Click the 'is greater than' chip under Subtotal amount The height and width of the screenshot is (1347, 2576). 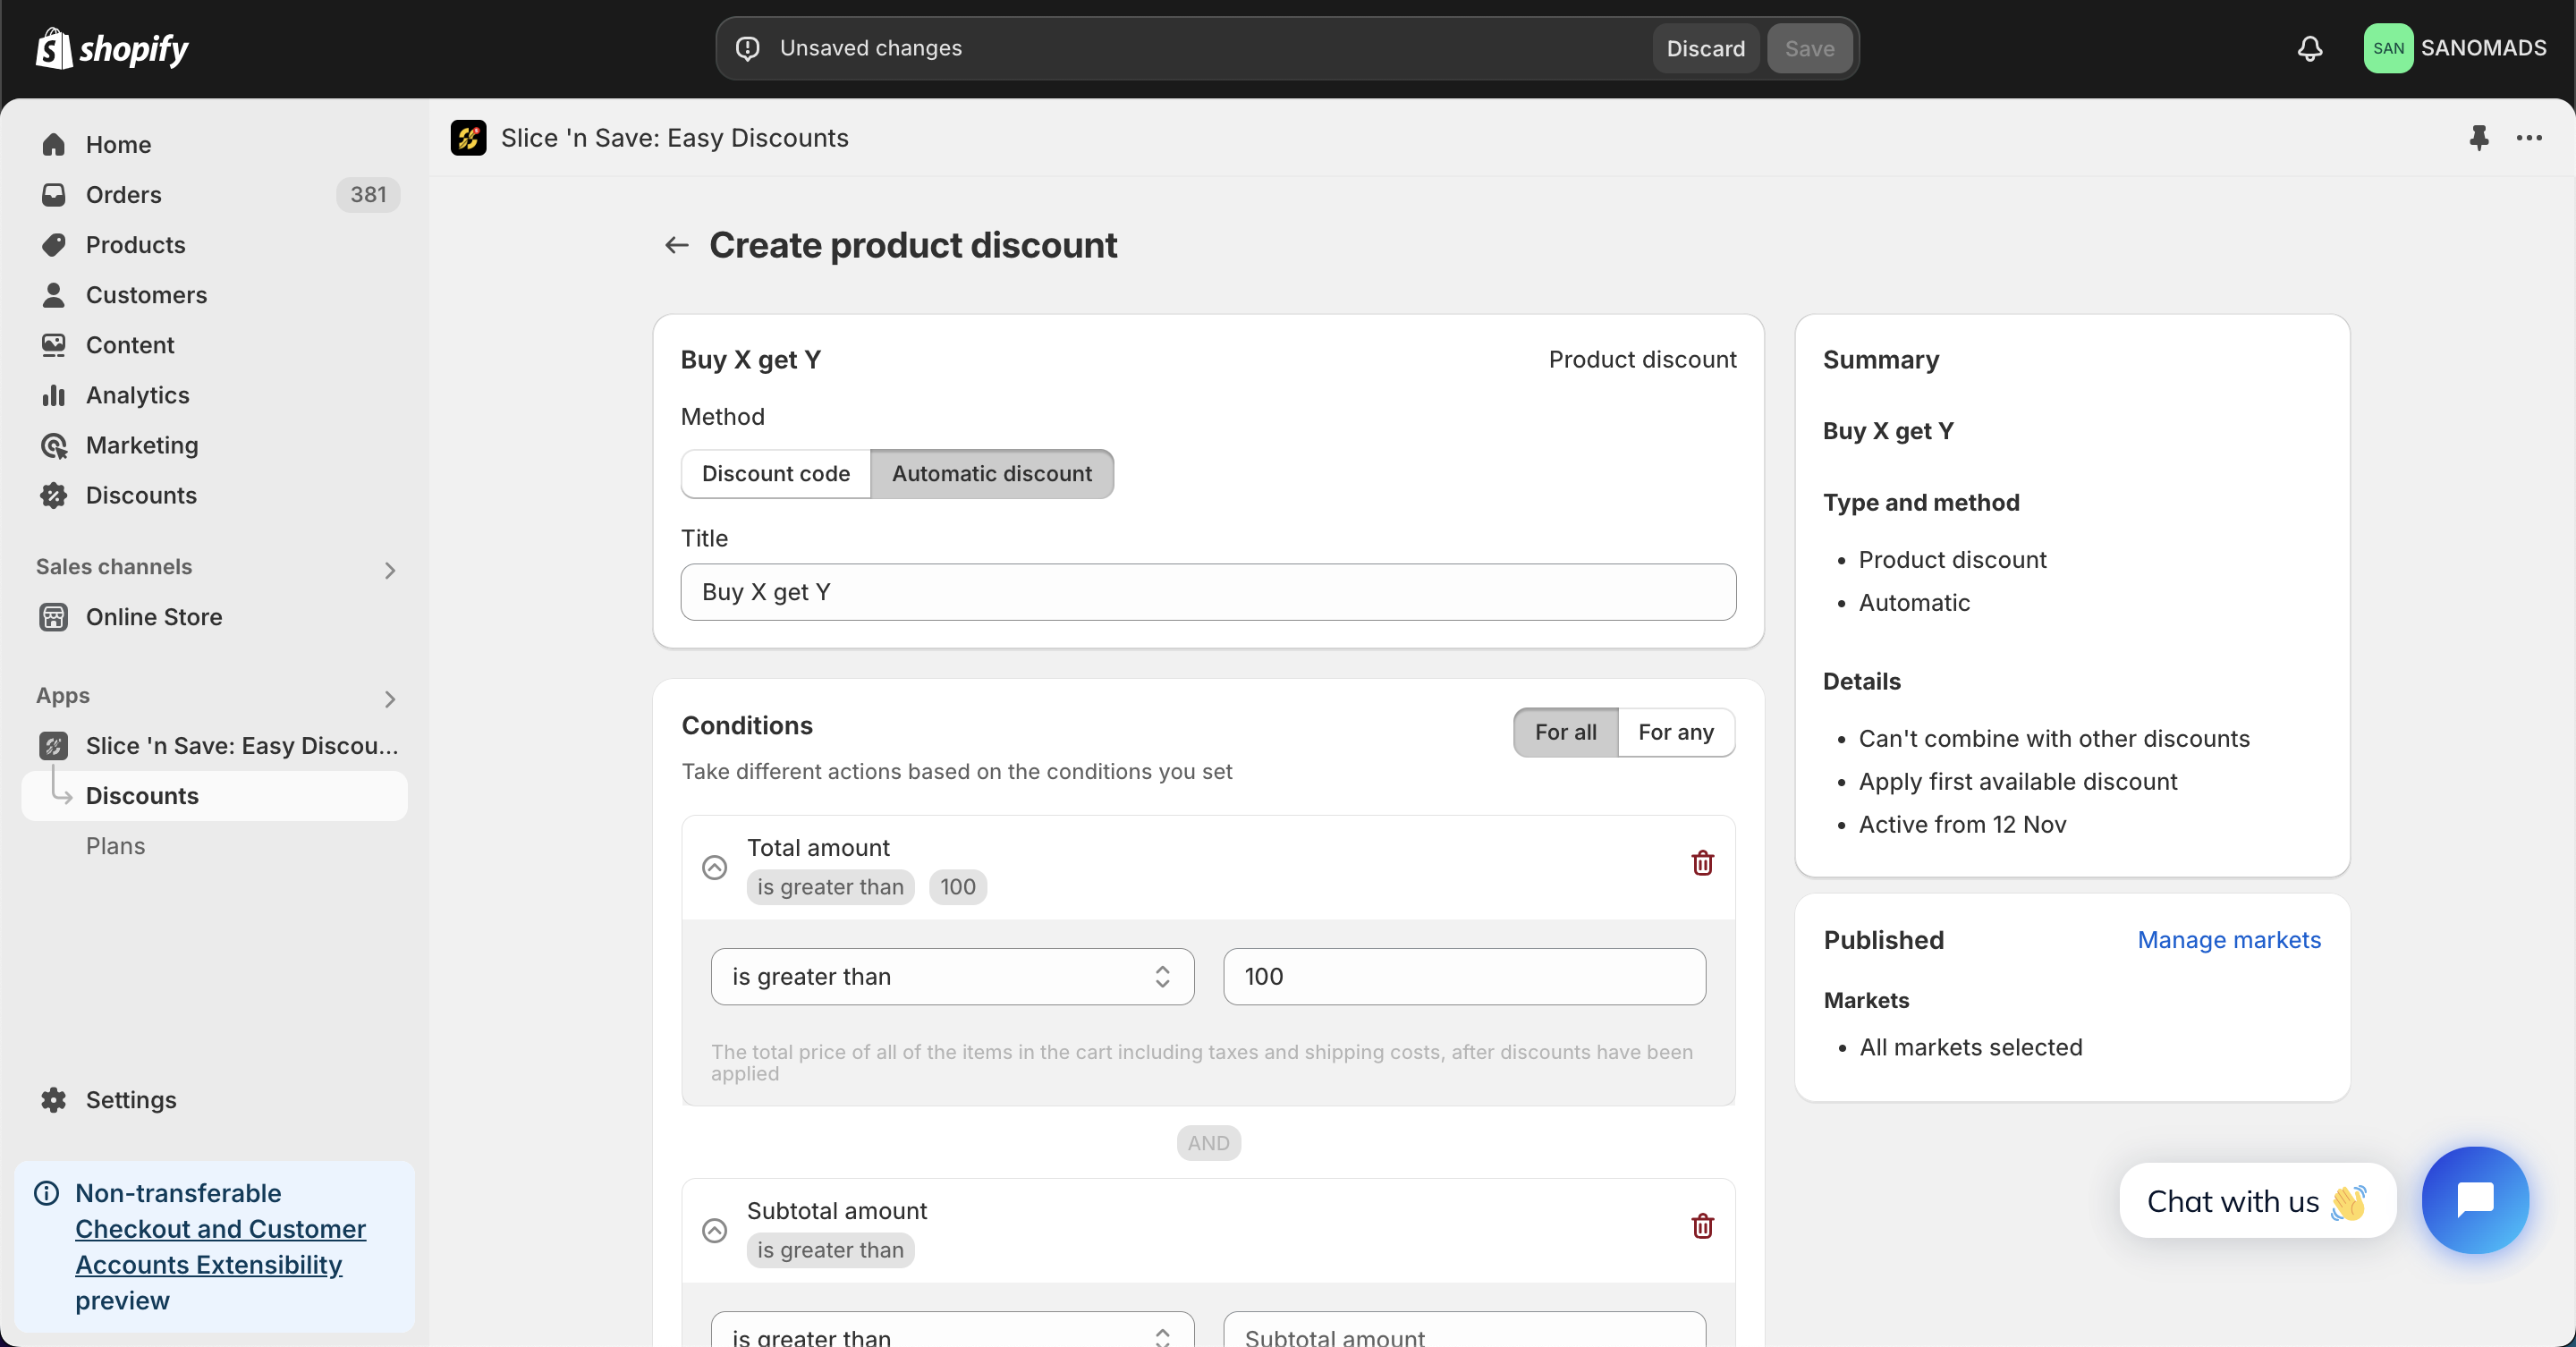[x=830, y=1250]
